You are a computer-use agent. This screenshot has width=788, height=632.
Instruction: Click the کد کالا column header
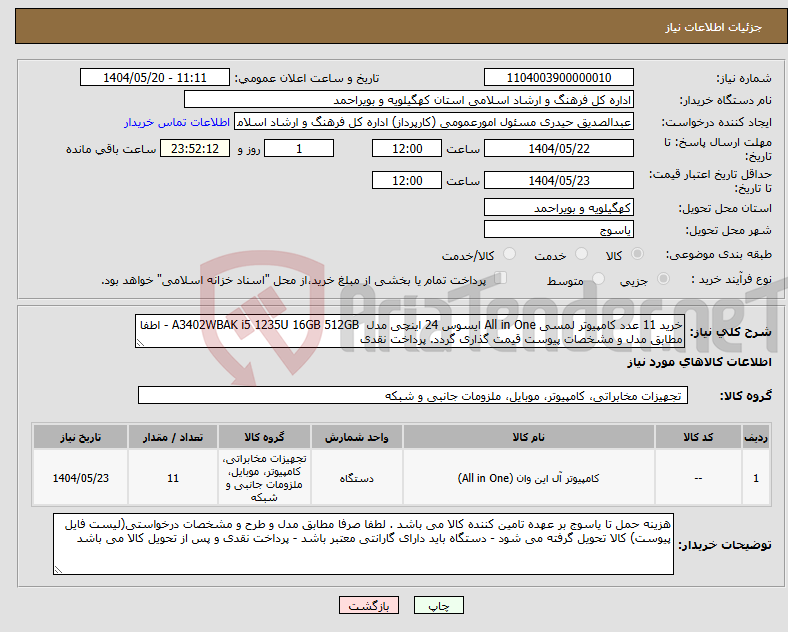pyautogui.click(x=698, y=437)
